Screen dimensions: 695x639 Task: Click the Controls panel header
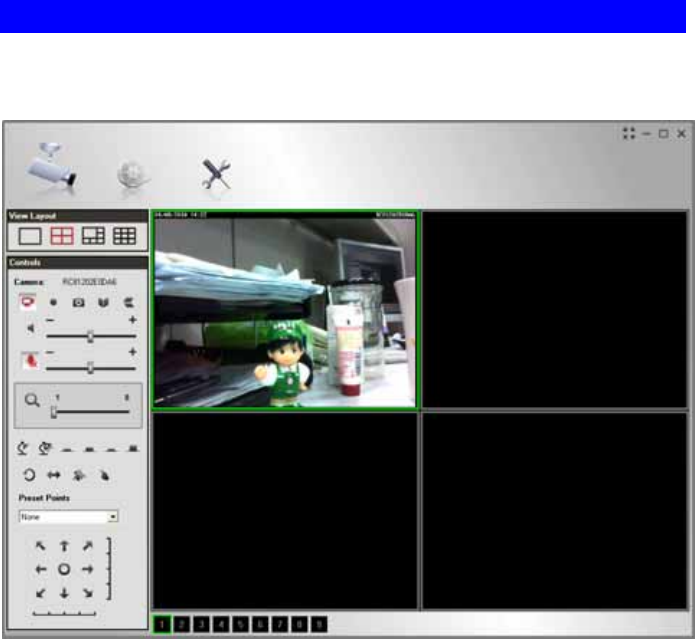[x=78, y=262]
